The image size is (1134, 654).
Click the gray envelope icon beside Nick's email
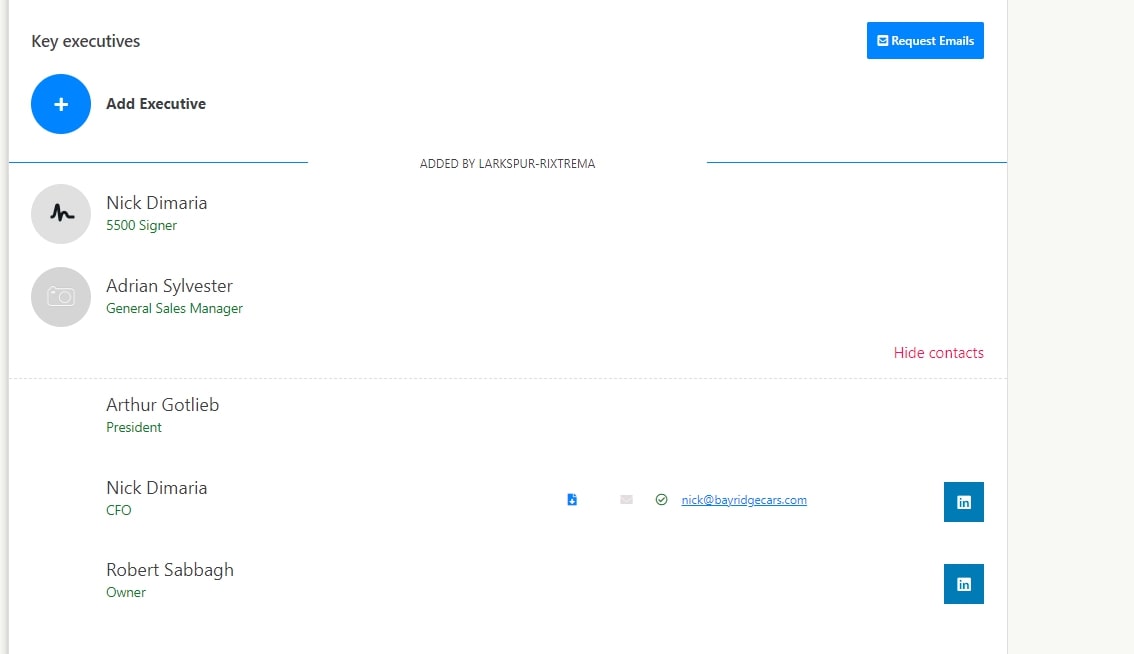pos(626,500)
